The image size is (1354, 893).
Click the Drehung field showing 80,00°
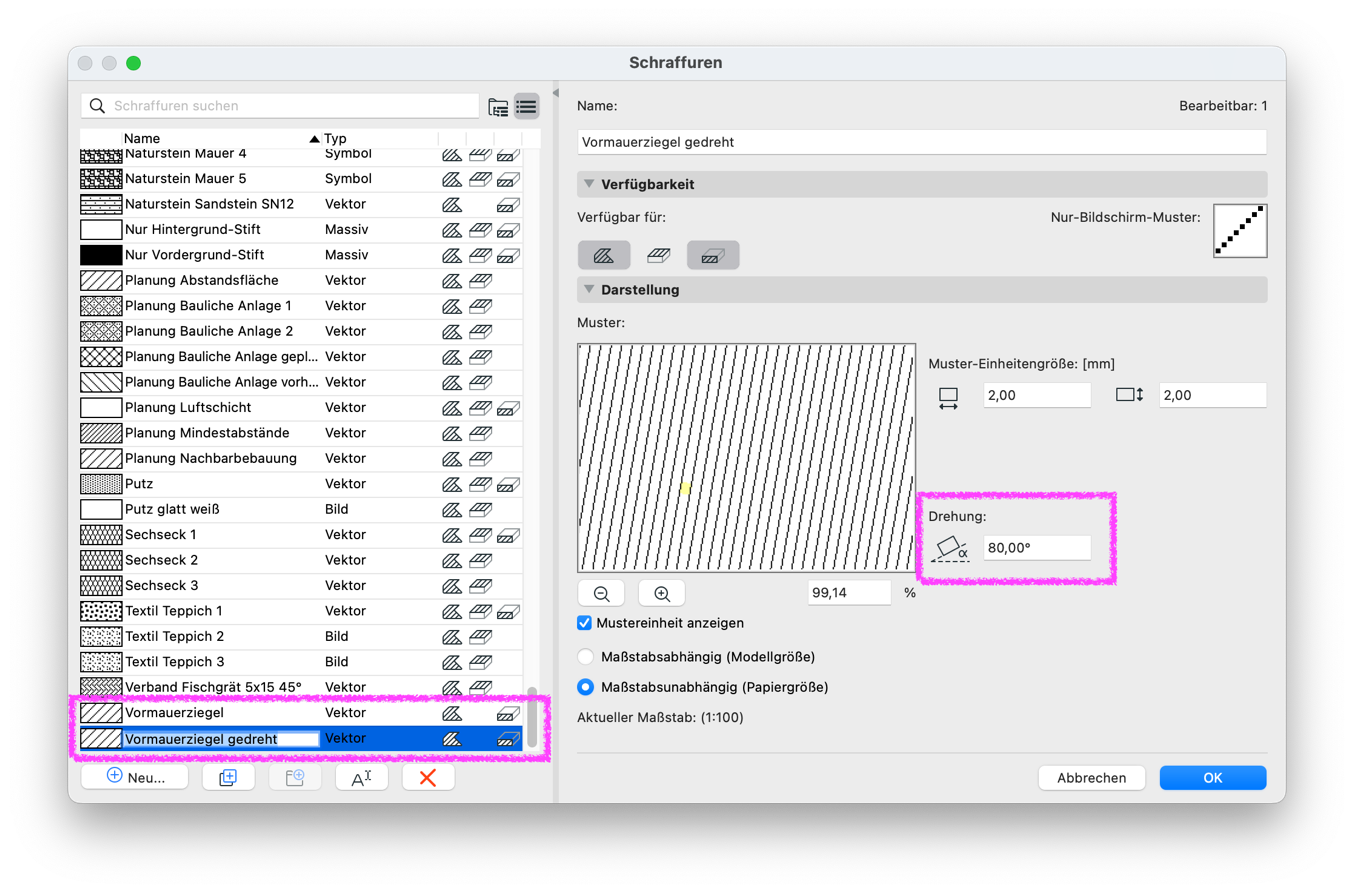click(x=1037, y=548)
